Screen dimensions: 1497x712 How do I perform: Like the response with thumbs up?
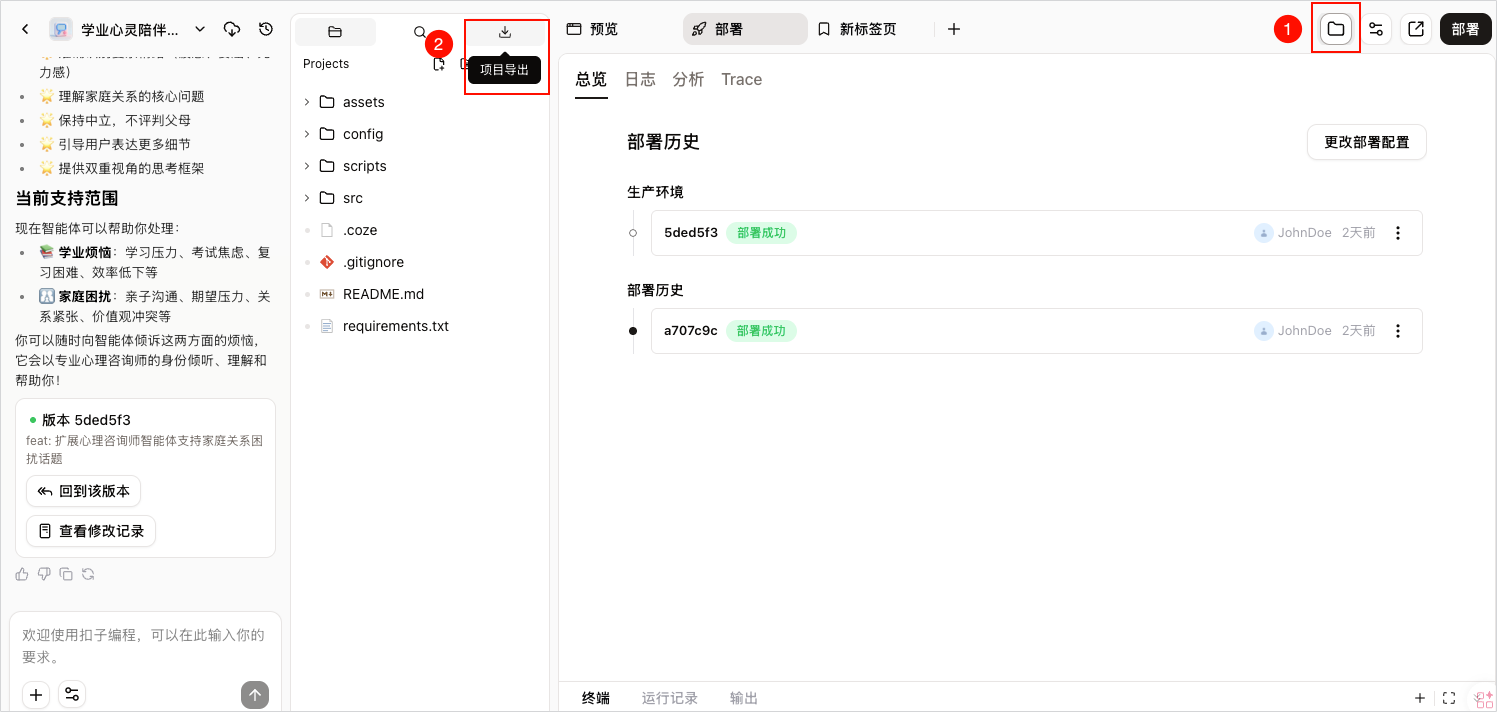point(22,574)
